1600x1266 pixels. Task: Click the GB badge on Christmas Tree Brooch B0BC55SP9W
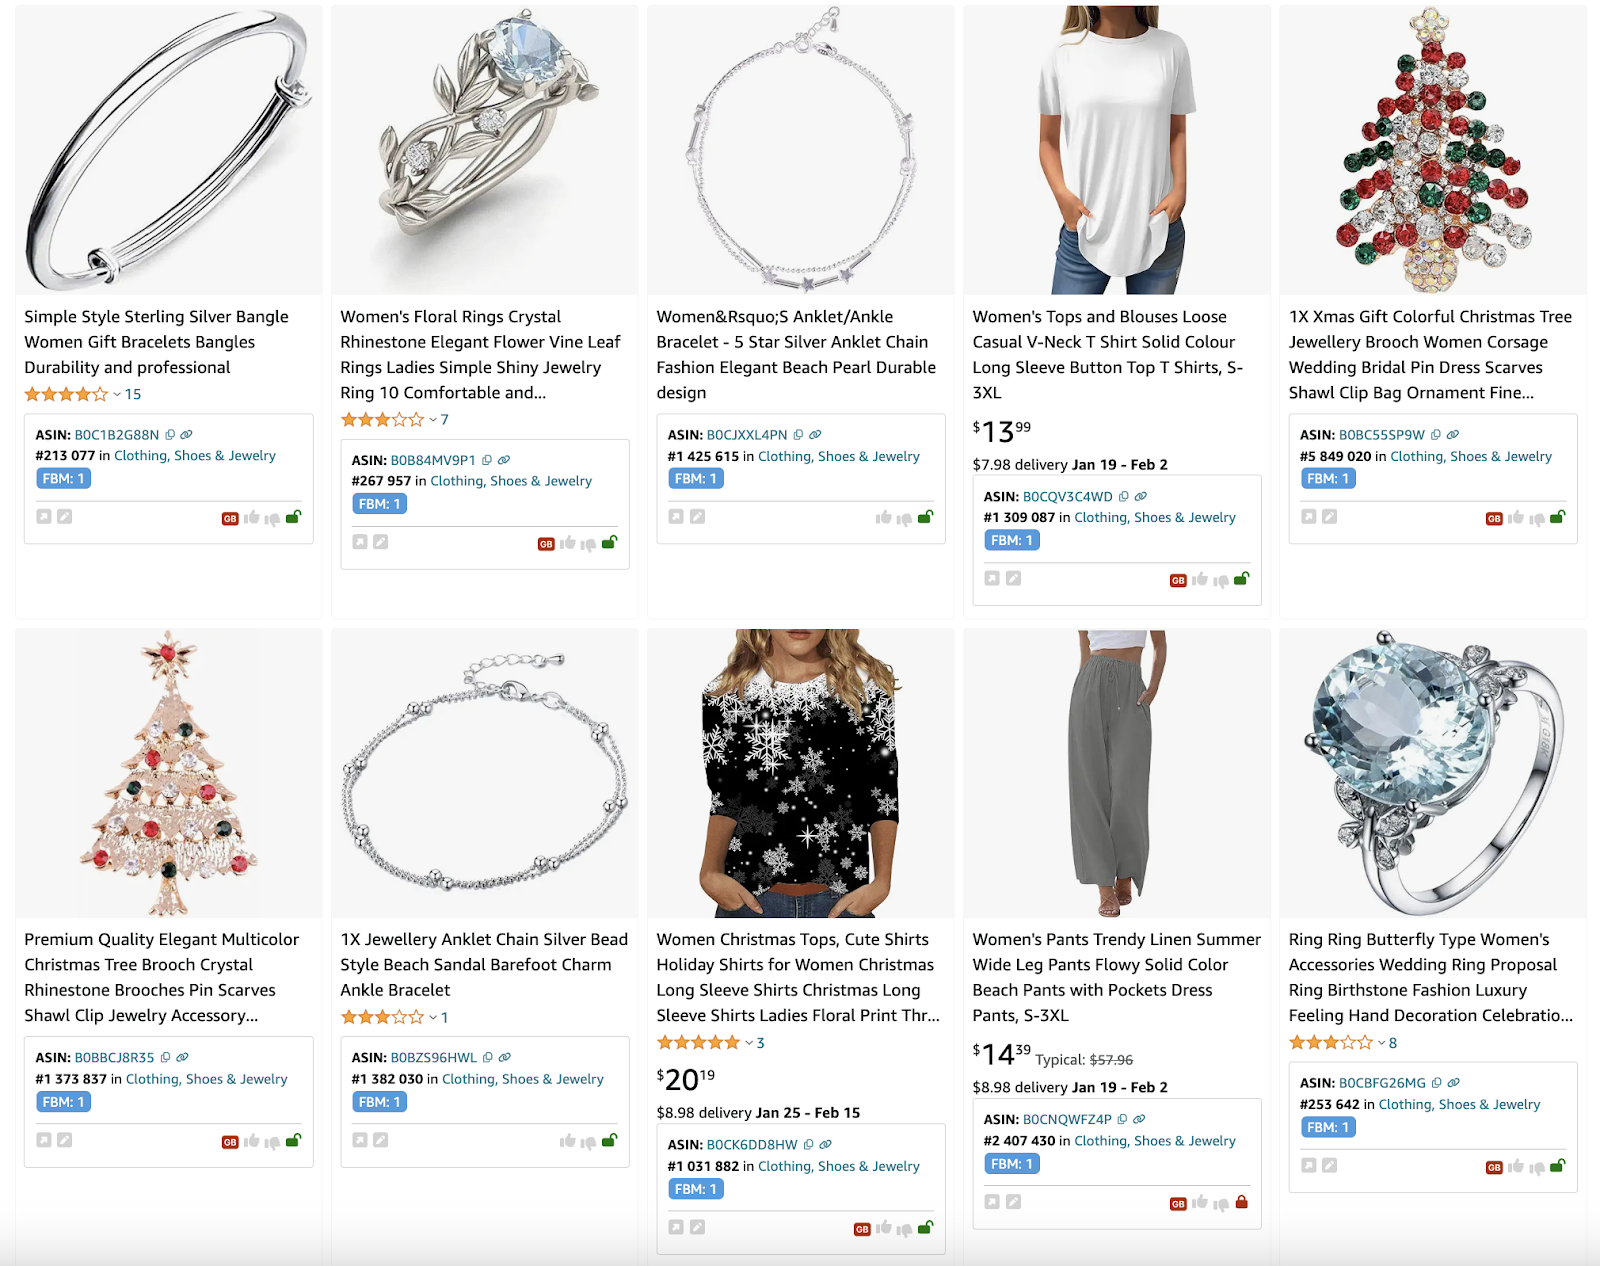pos(1494,518)
